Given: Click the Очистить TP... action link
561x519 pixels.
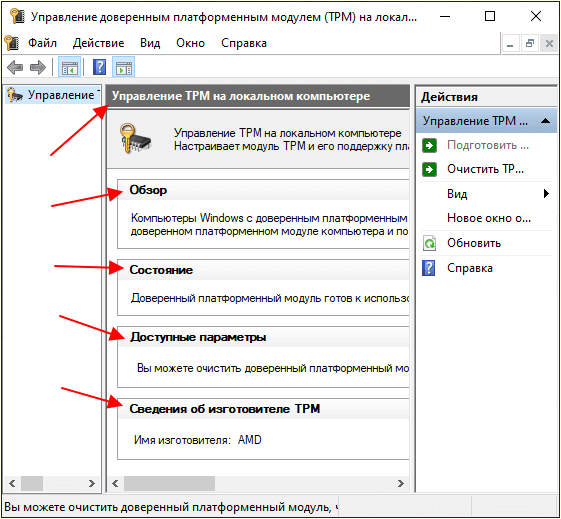Looking at the screenshot, I should coord(486,169).
